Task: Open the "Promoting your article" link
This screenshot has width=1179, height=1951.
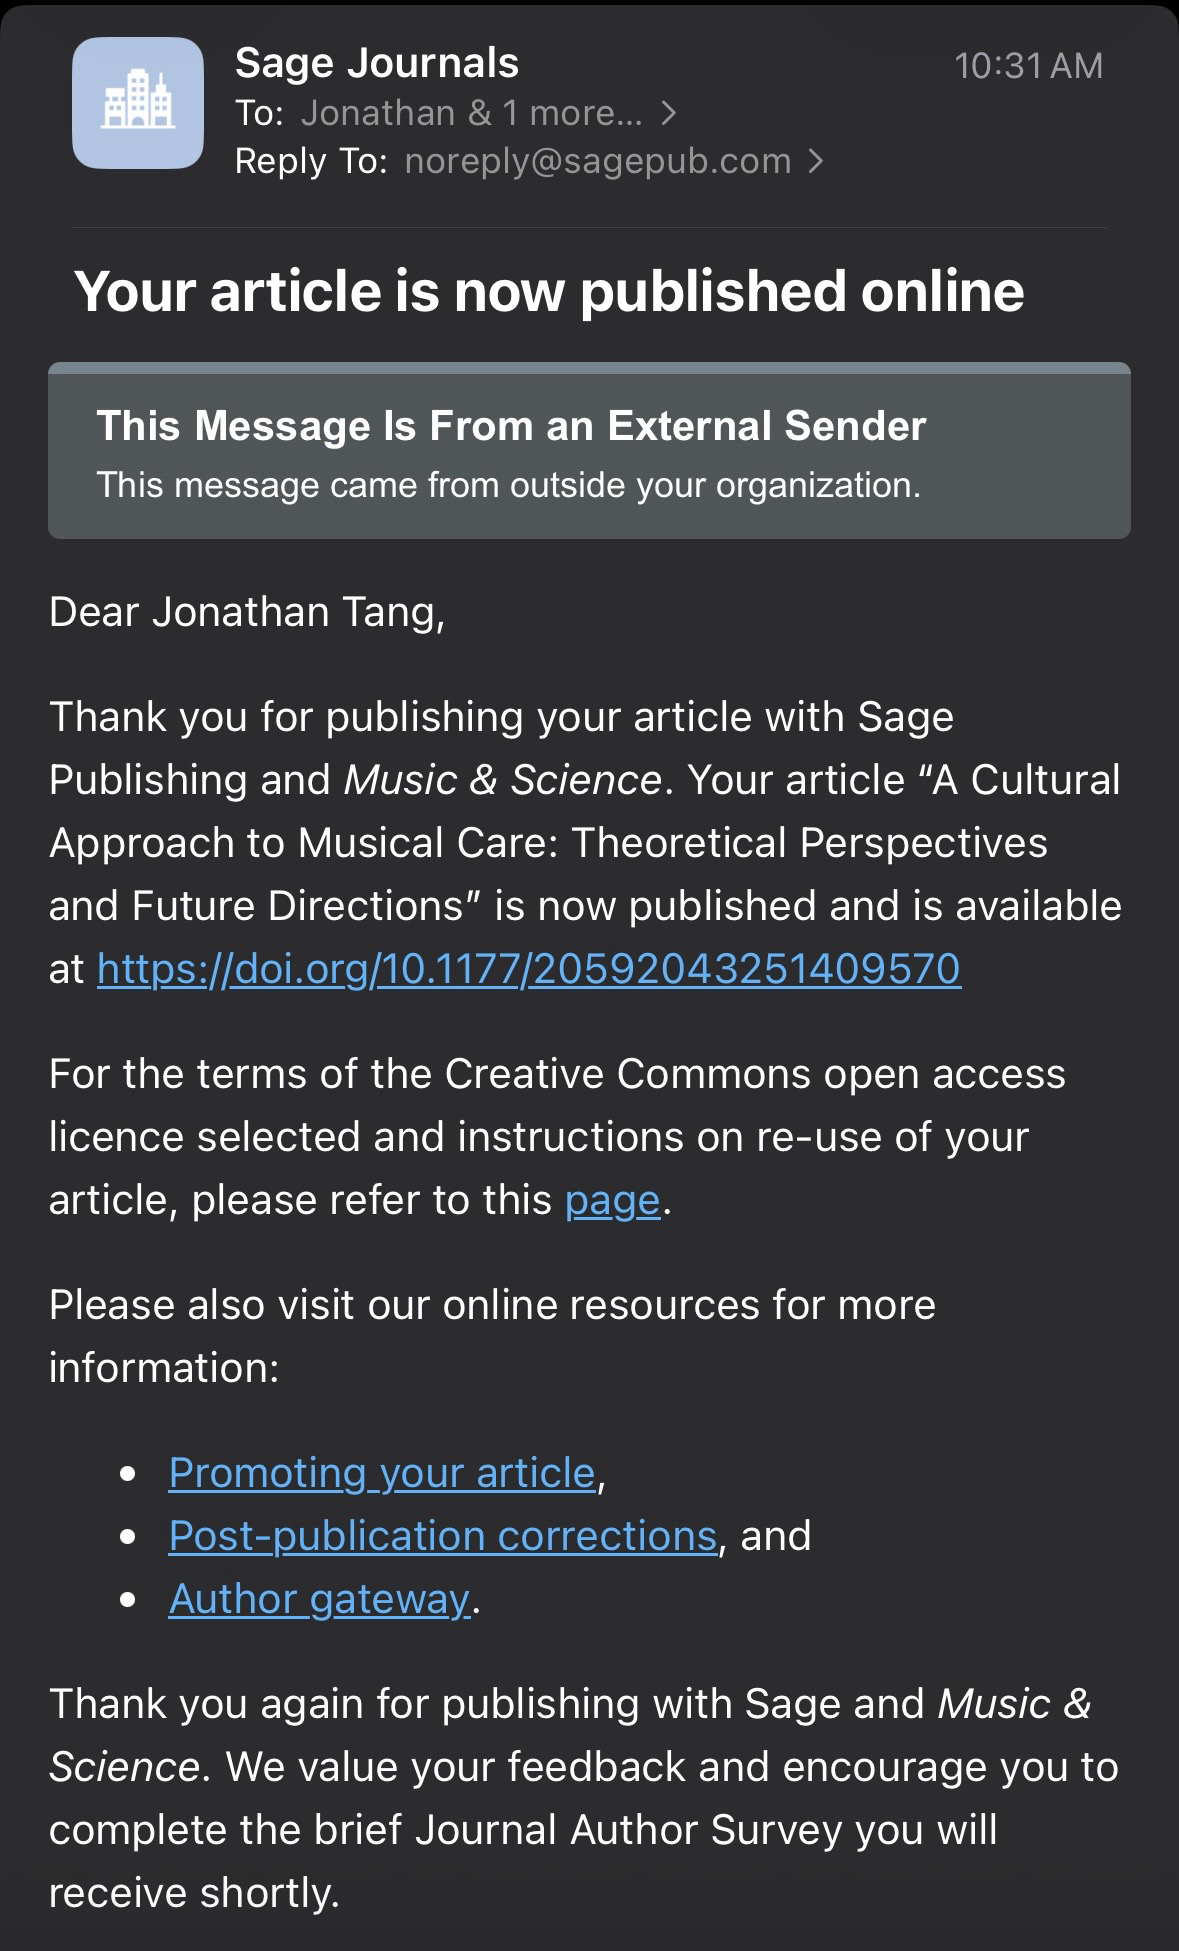Action: (x=382, y=1472)
